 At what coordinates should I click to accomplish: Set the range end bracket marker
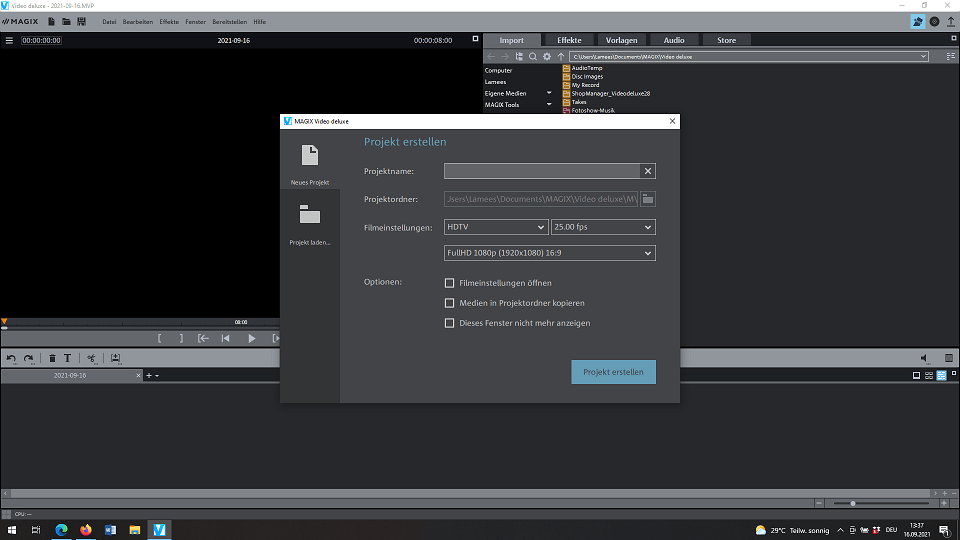181,338
